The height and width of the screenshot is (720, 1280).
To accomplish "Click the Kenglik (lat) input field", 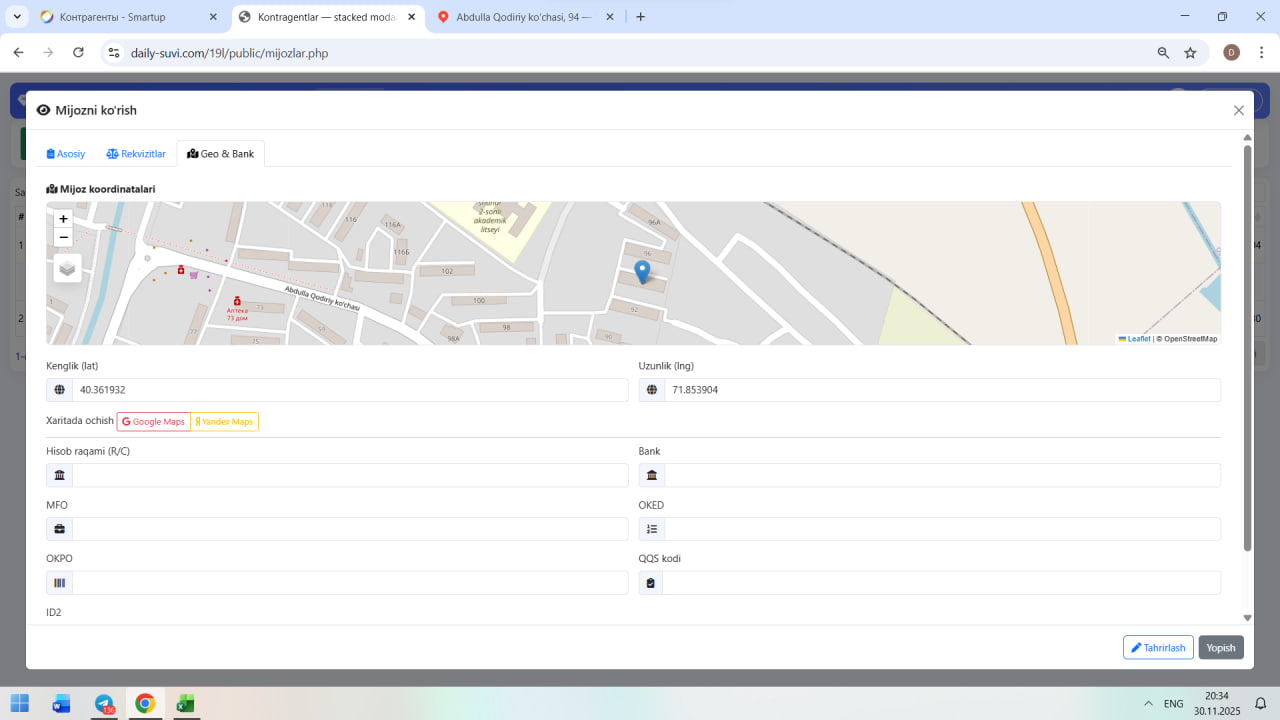I will pyautogui.click(x=349, y=390).
